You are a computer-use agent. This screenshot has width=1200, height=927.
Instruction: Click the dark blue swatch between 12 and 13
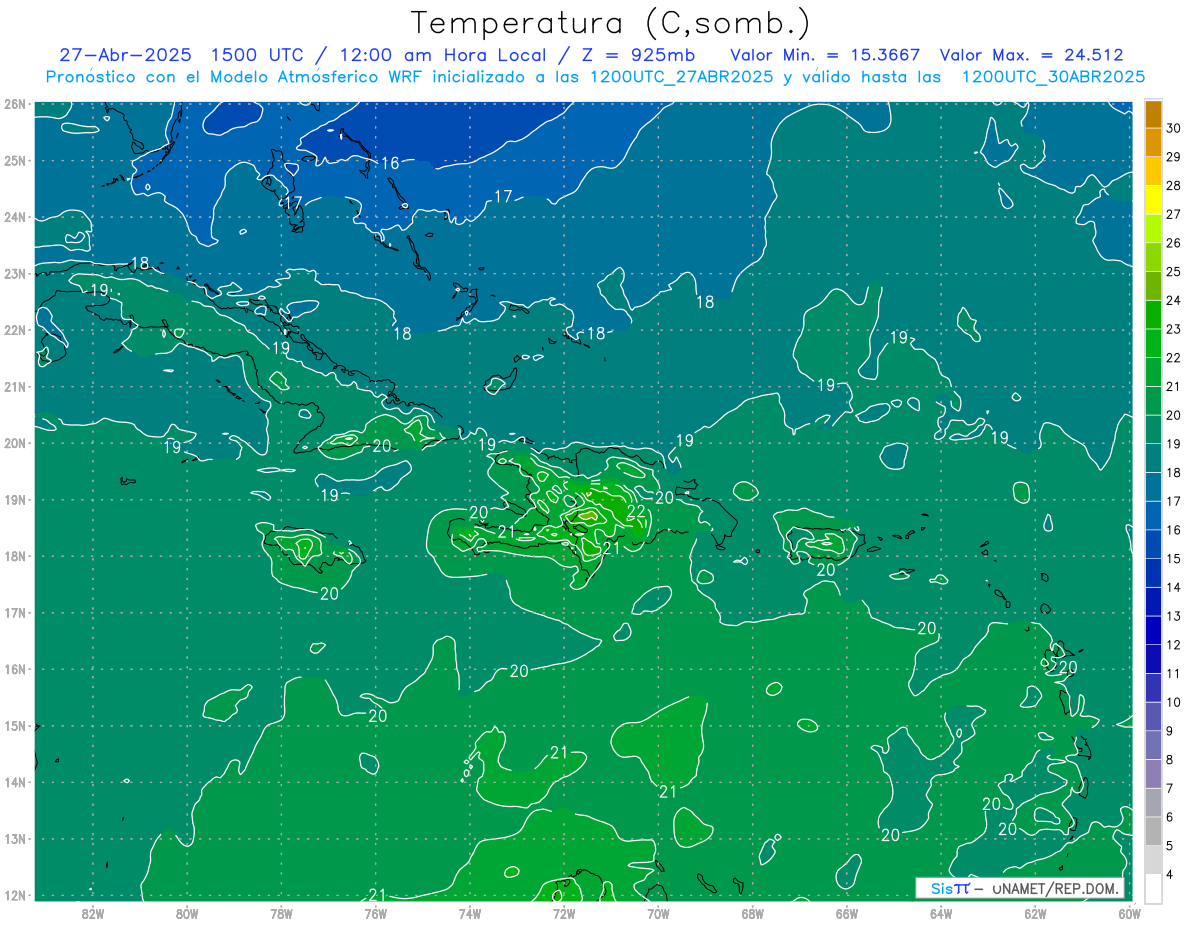tap(1153, 630)
